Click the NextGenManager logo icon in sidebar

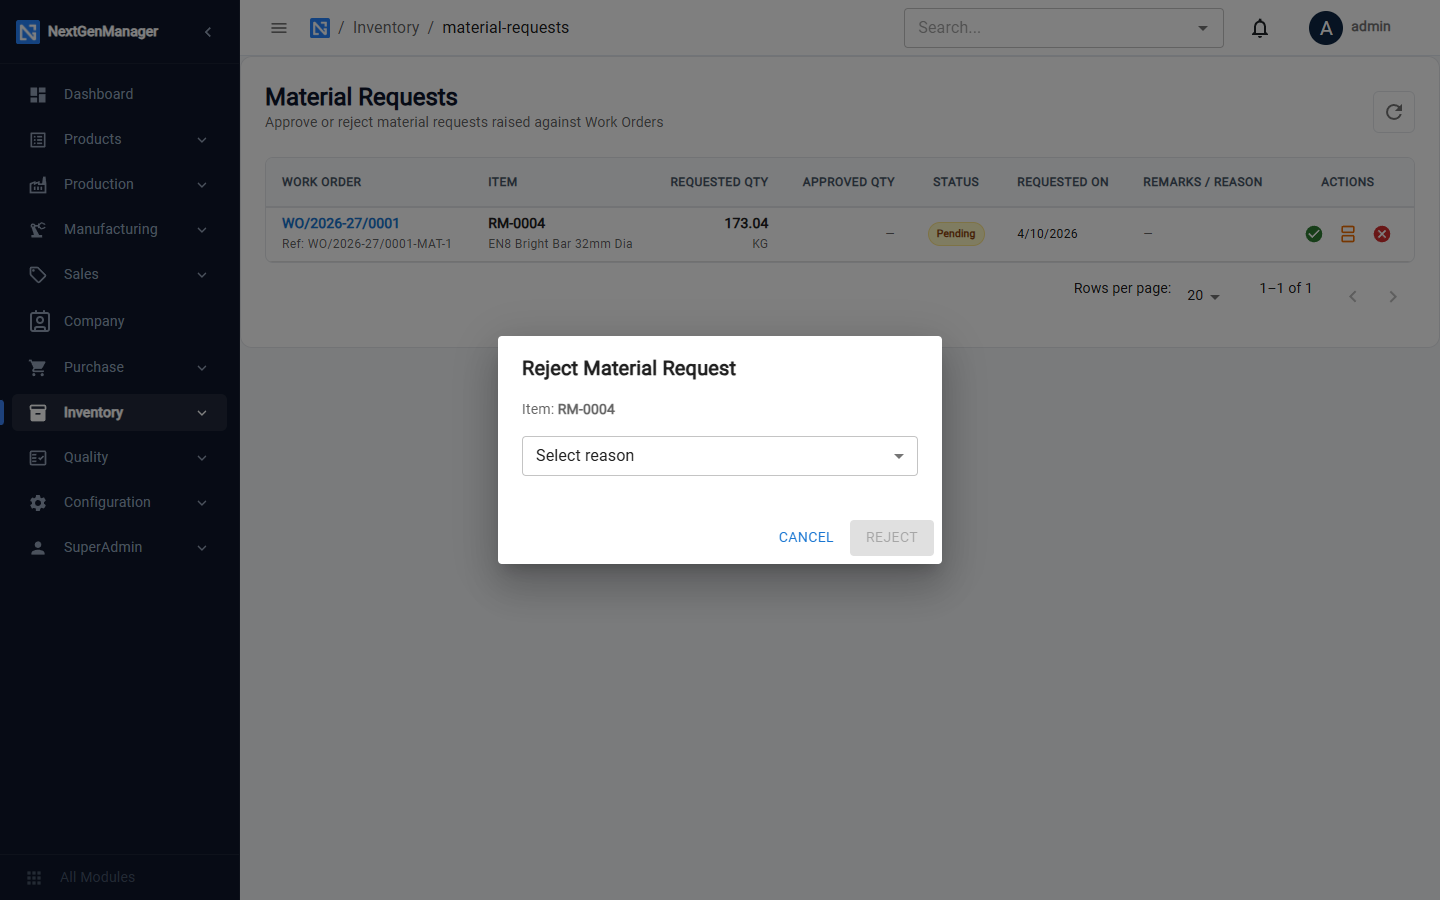click(x=28, y=32)
